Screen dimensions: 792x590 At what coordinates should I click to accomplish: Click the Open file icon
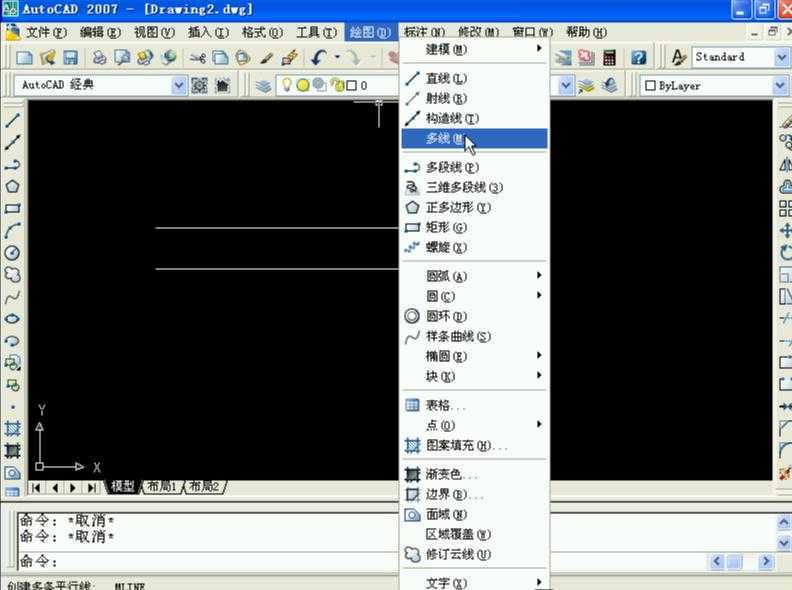pyautogui.click(x=47, y=58)
